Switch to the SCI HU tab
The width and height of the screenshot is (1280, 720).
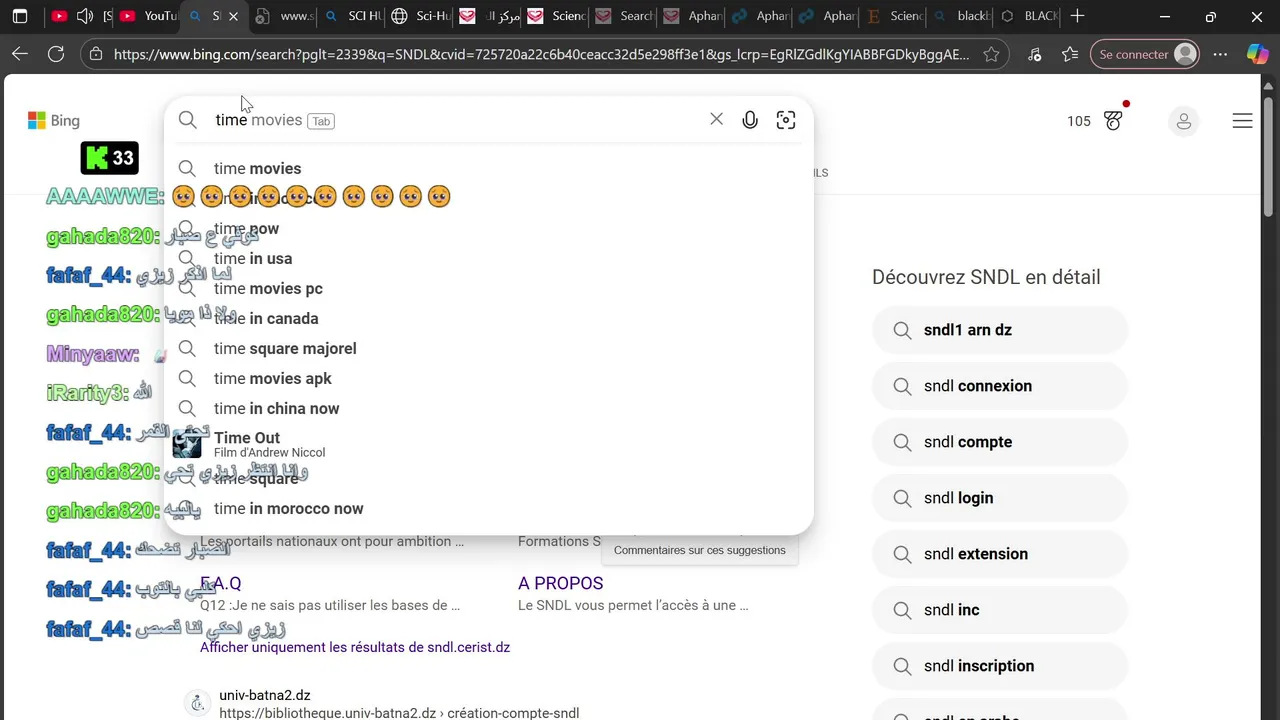[x=352, y=16]
